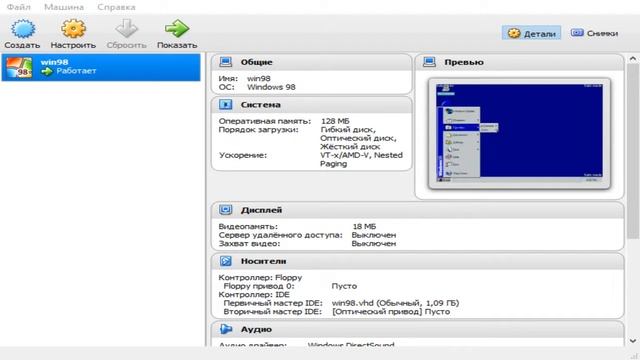Click the scroll down arrow of details pane
The width and height of the screenshot is (640, 360).
tap(633, 341)
